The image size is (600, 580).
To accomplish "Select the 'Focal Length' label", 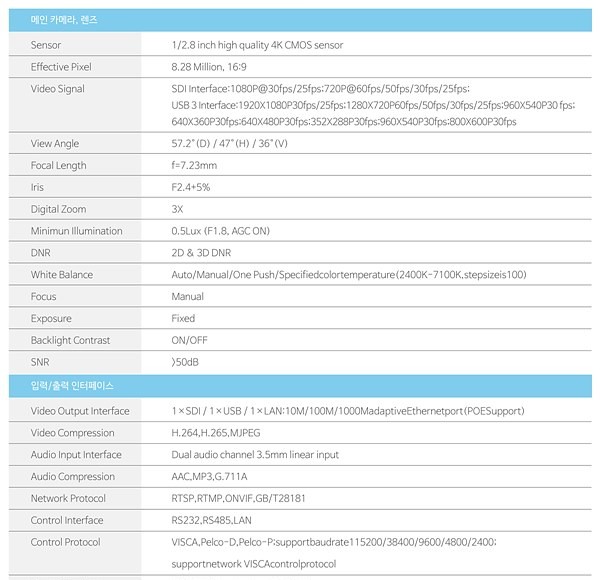I will click(x=58, y=165).
